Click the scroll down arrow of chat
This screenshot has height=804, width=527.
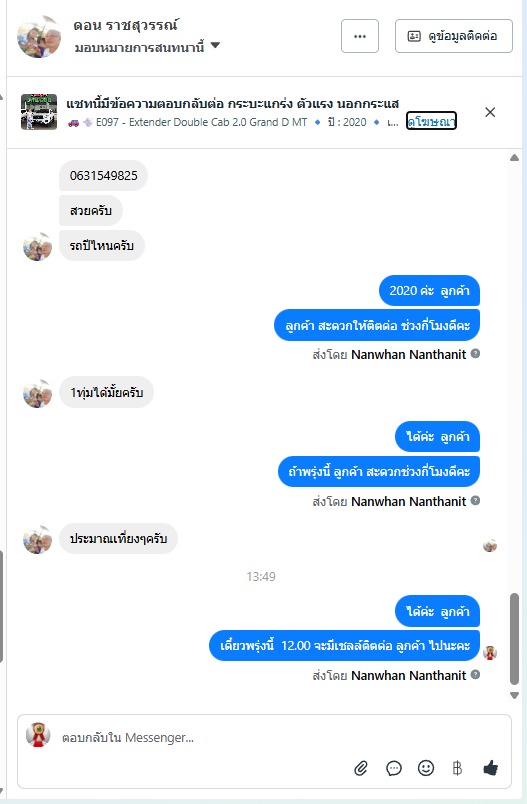point(514,696)
